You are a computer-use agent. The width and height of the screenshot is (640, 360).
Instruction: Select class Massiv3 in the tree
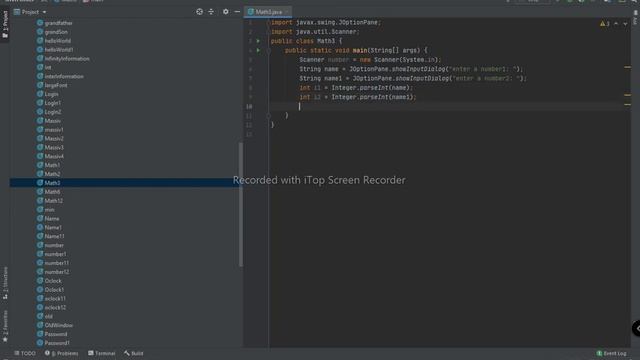(50, 147)
